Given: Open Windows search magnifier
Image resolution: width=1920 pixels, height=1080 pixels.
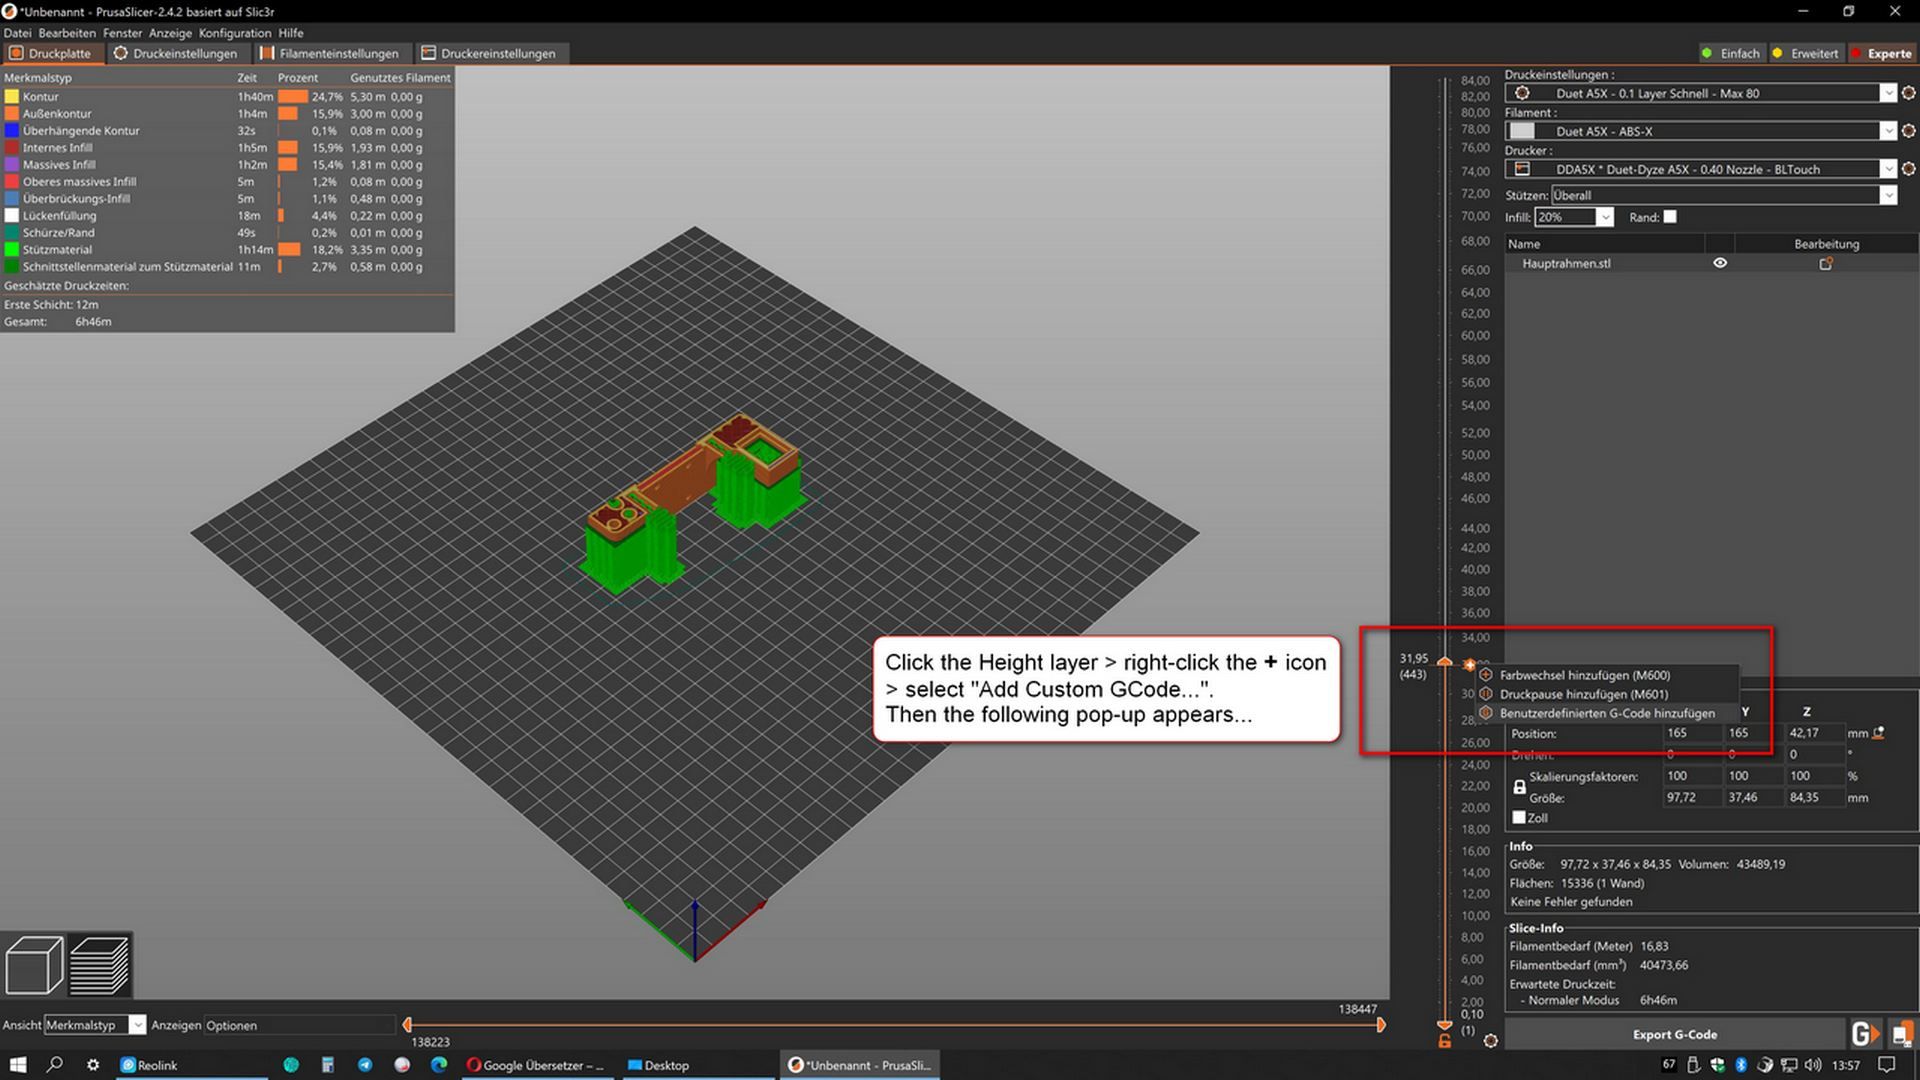Looking at the screenshot, I should click(x=55, y=1065).
